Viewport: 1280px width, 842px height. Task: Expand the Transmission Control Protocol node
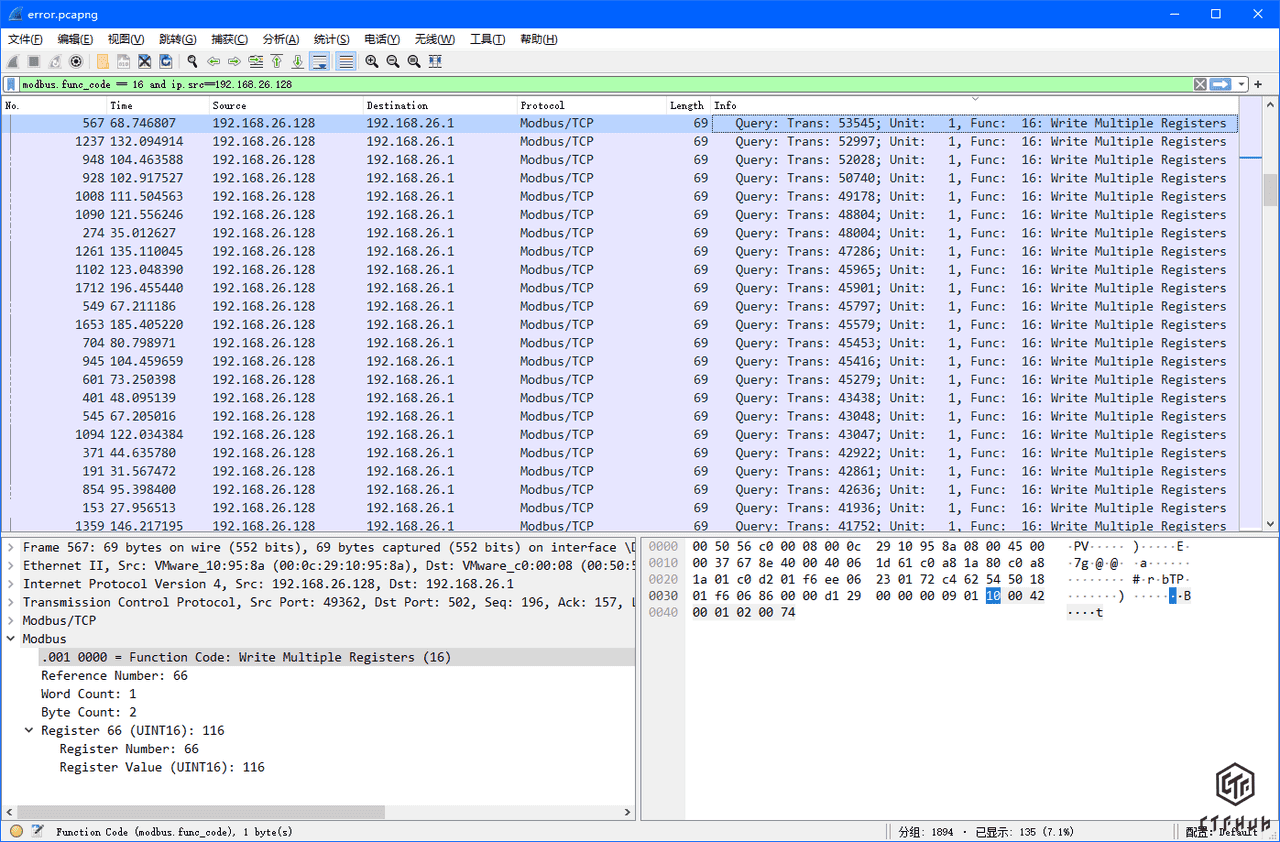point(11,602)
